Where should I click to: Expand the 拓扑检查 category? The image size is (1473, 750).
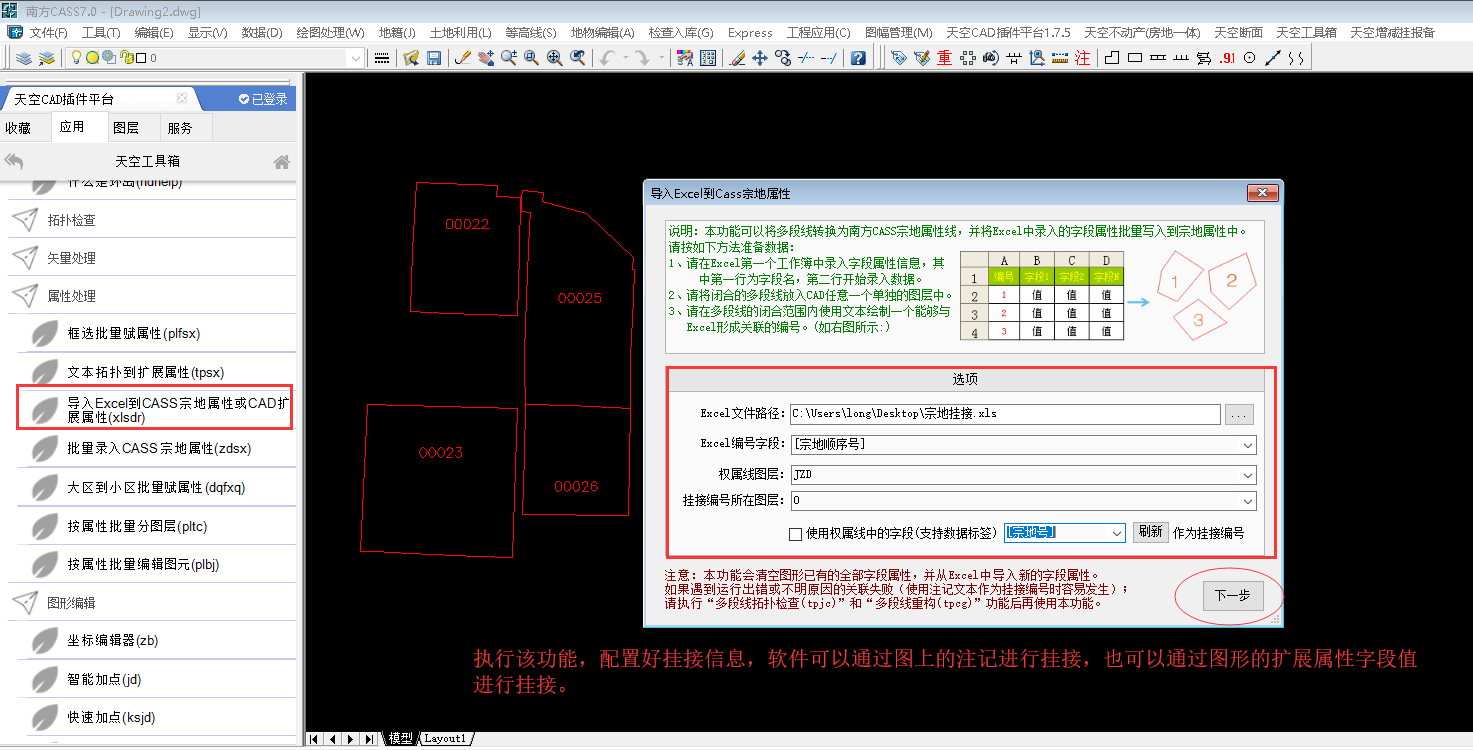pos(150,220)
